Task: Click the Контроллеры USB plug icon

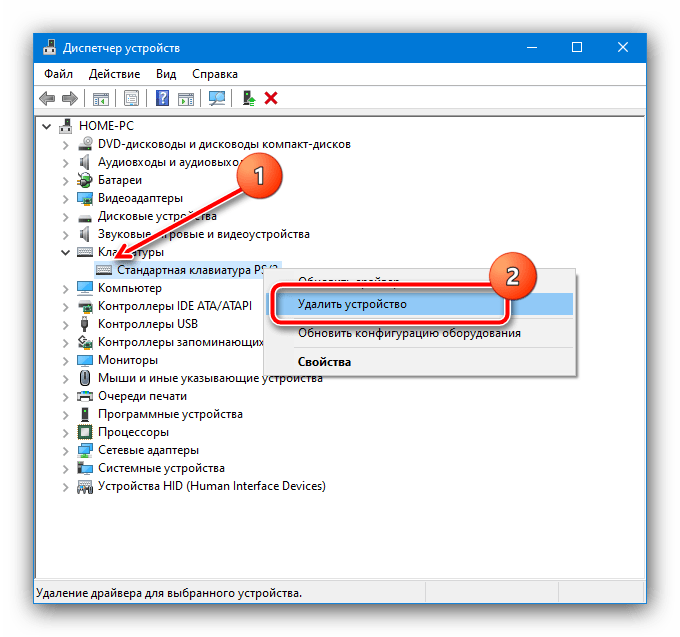Action: click(x=85, y=324)
